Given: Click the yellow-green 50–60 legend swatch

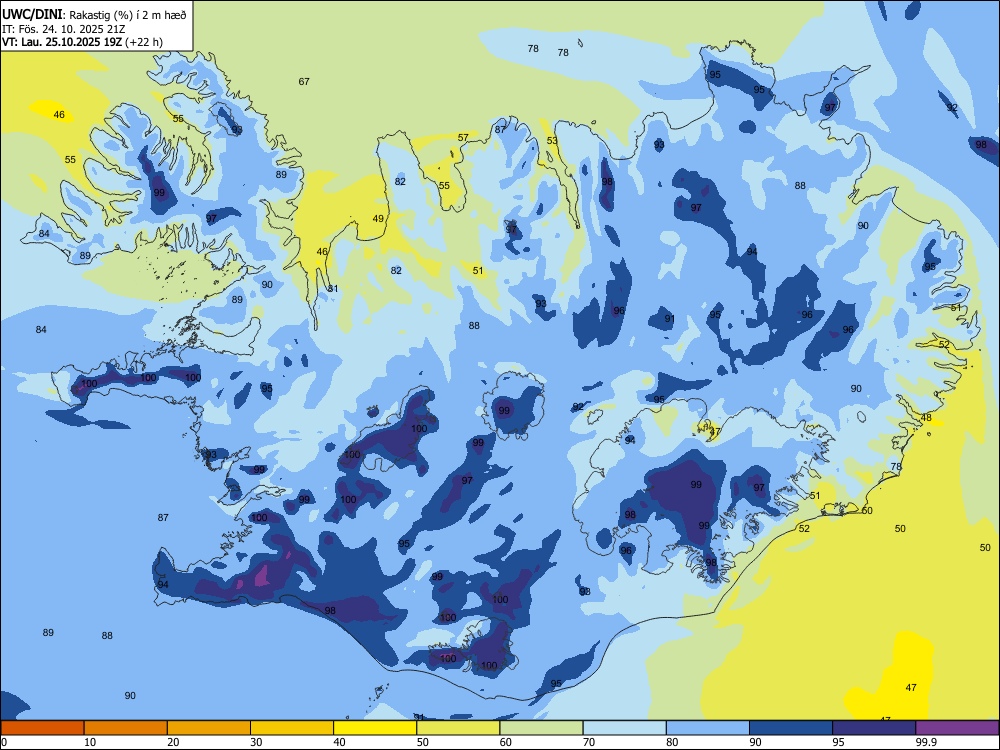Looking at the screenshot, I should click(x=458, y=728).
